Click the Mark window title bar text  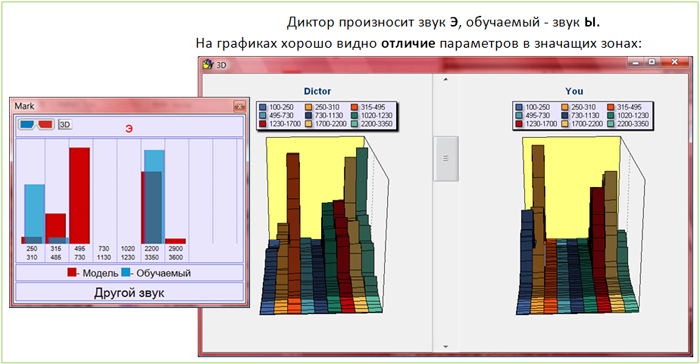[25, 106]
